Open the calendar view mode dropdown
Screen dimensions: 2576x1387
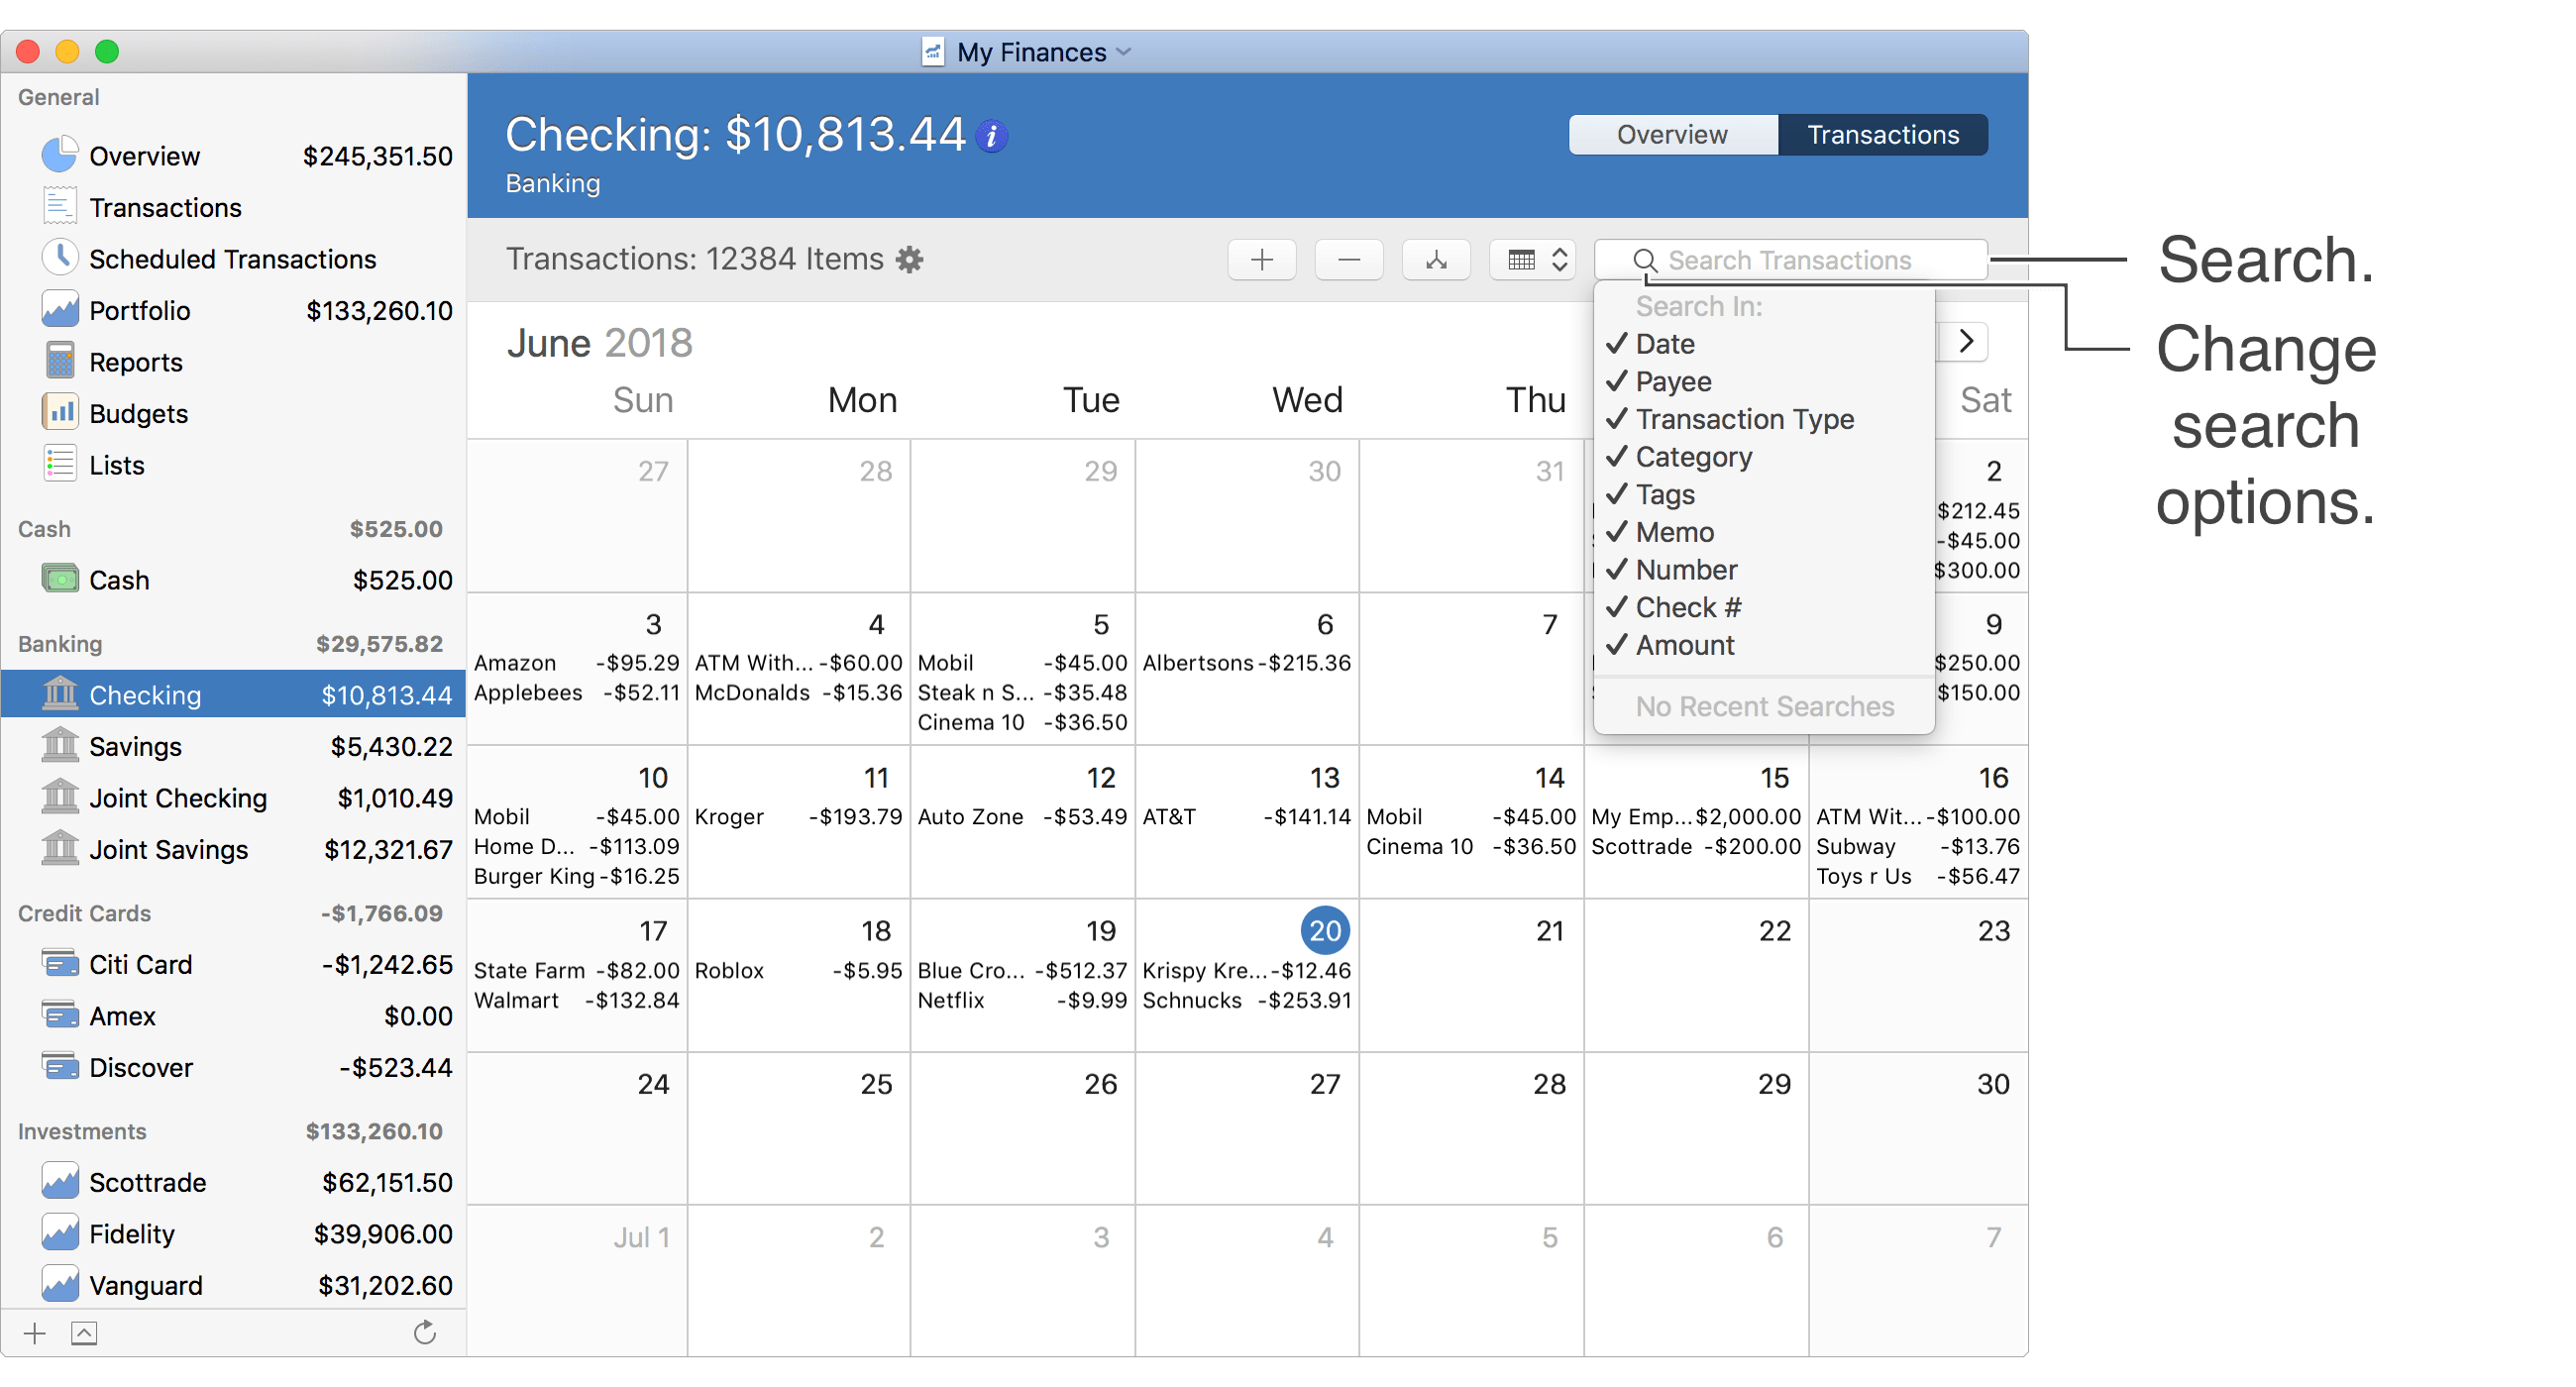[x=1533, y=260]
